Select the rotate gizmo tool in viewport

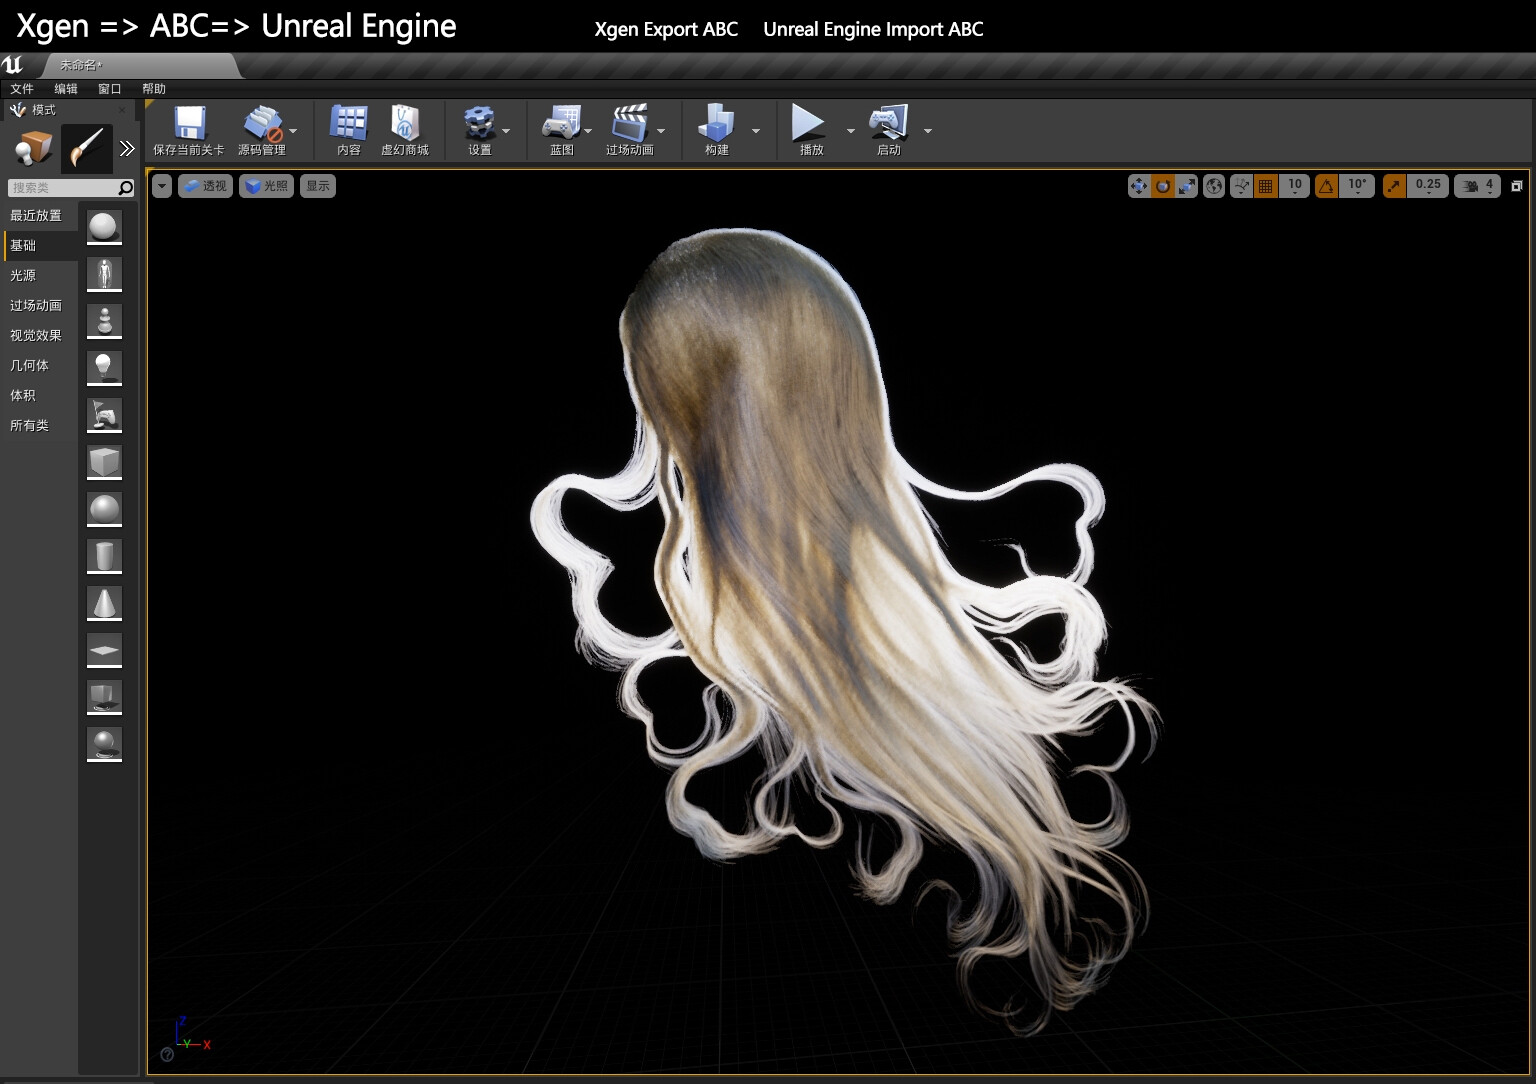pyautogui.click(x=1163, y=186)
